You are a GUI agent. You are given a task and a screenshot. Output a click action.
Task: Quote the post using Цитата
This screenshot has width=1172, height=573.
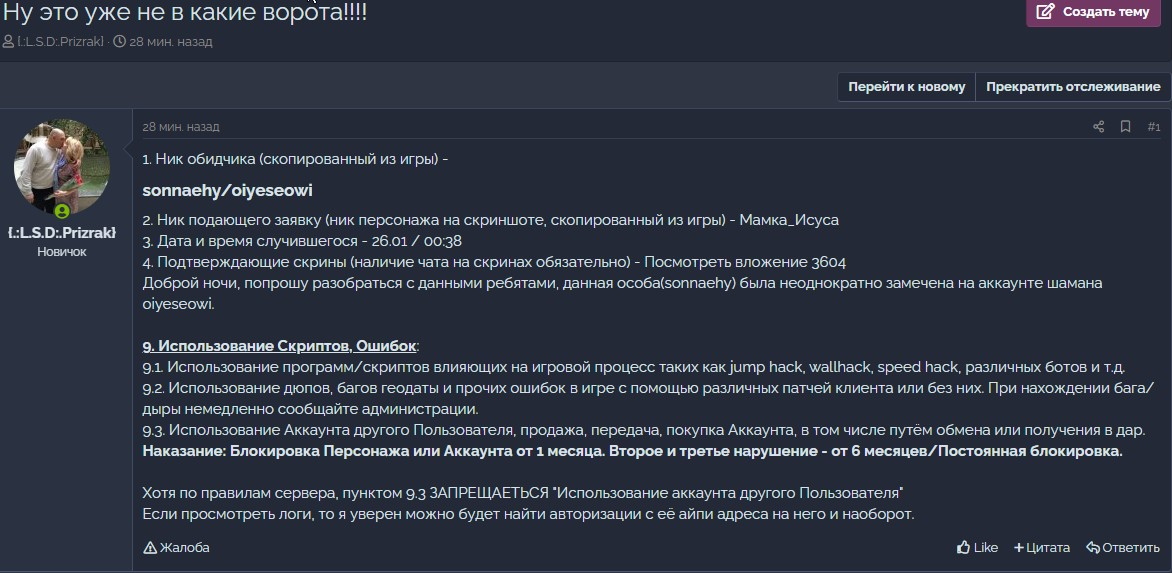coord(1041,547)
